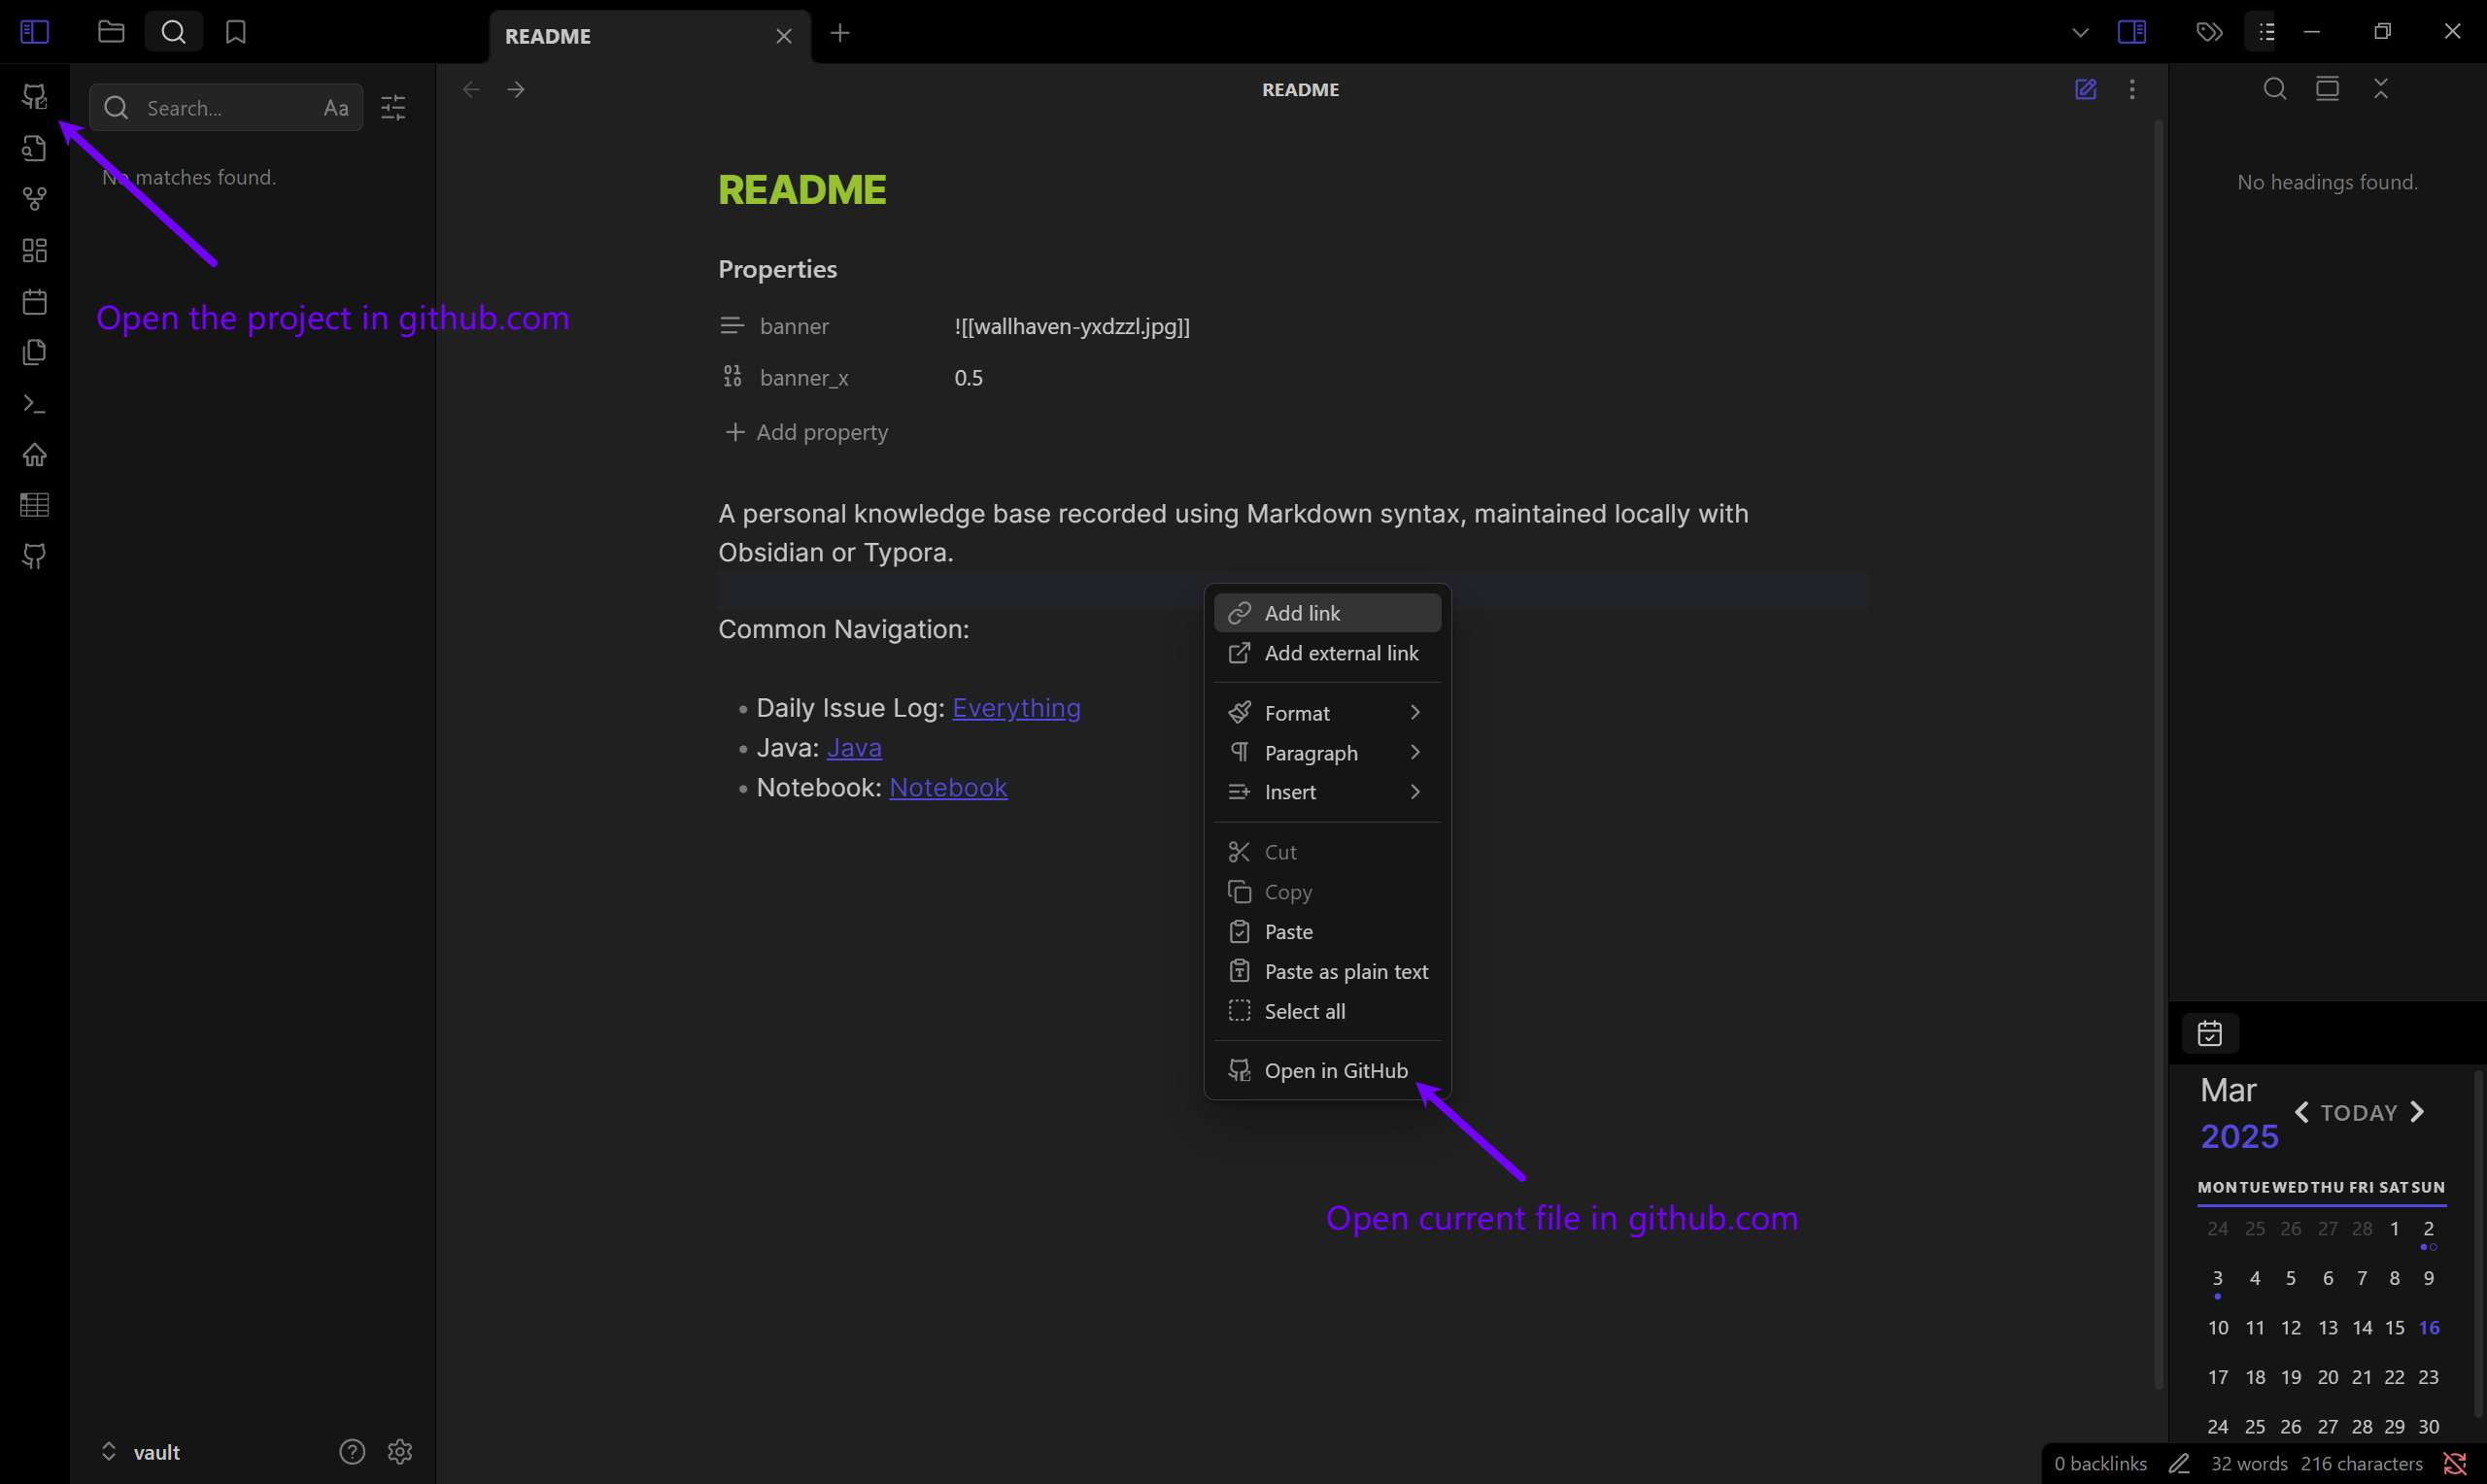
Task: Choose Paste as plain text
Action: point(1345,972)
